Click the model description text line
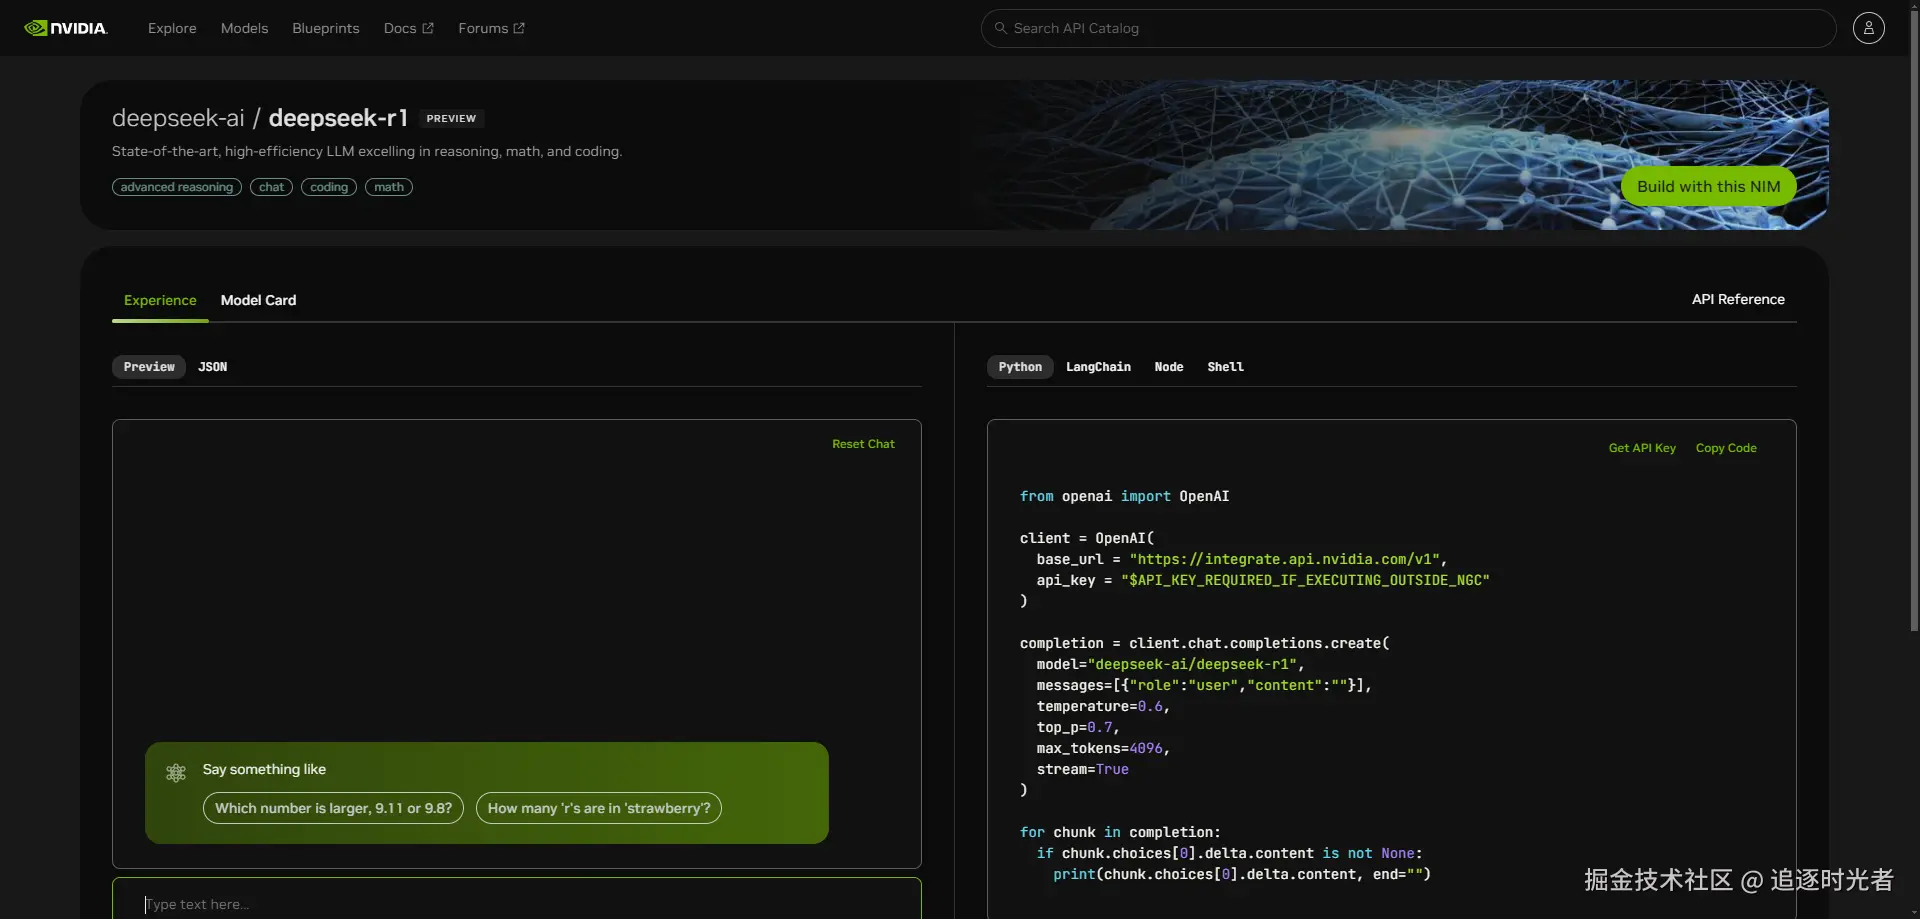The image size is (1920, 919). [367, 151]
